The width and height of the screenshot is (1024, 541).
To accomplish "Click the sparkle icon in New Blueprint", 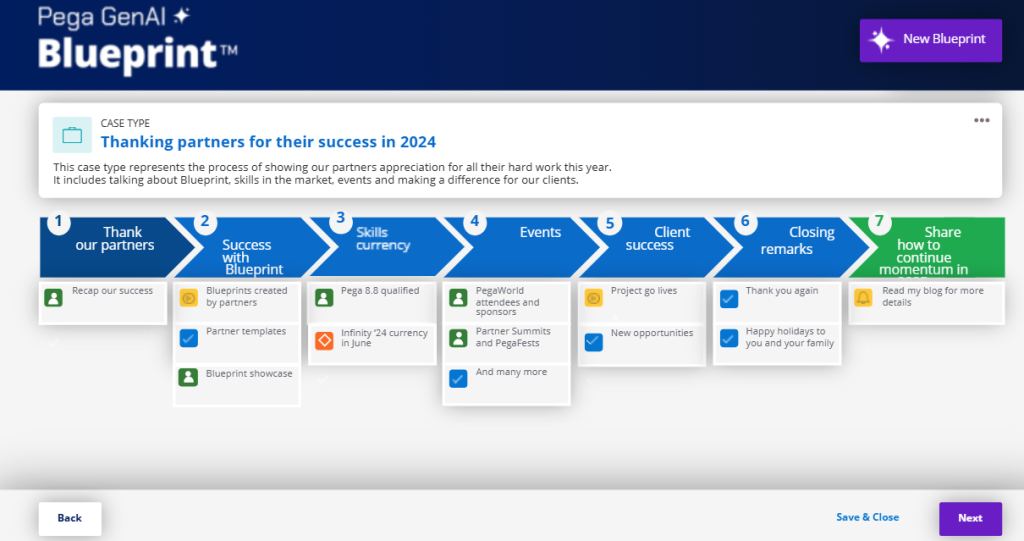I will click(881, 40).
